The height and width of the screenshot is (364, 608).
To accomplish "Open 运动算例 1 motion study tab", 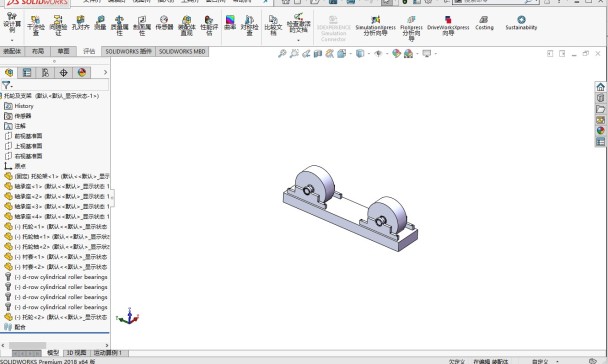I will (x=108, y=353).
